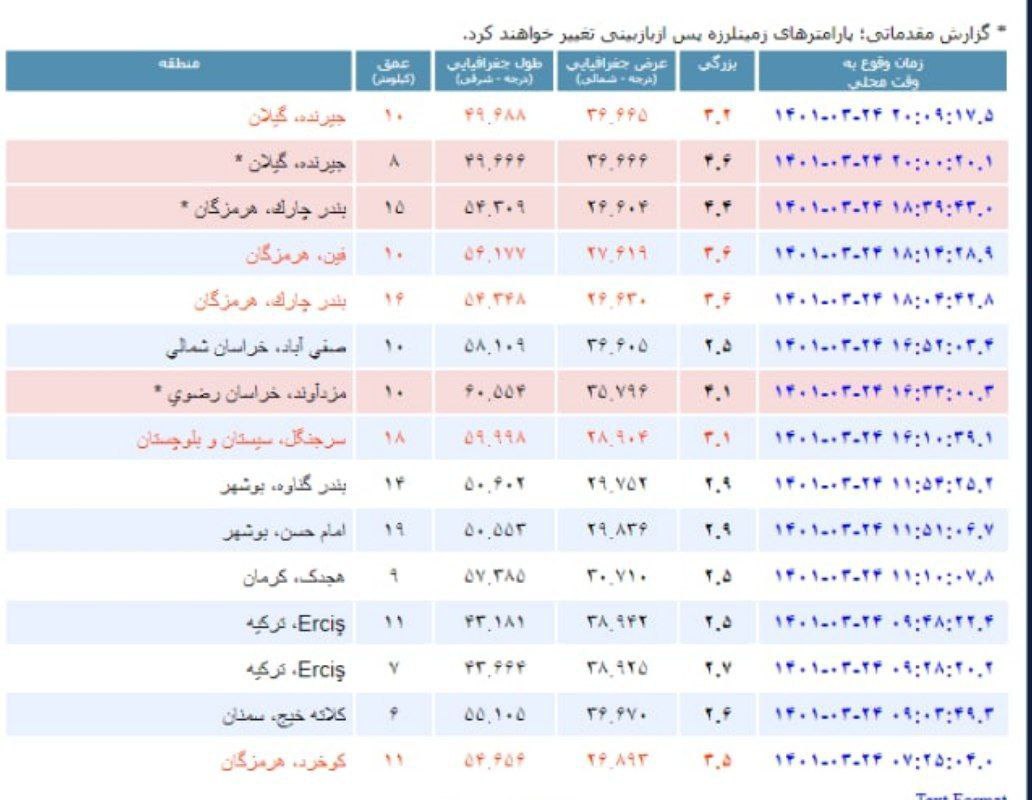Image resolution: width=1032 pixels, height=800 pixels.
Task: Open the event at ۱۱:۵۴:۲۵.۲
Action: click(x=883, y=485)
